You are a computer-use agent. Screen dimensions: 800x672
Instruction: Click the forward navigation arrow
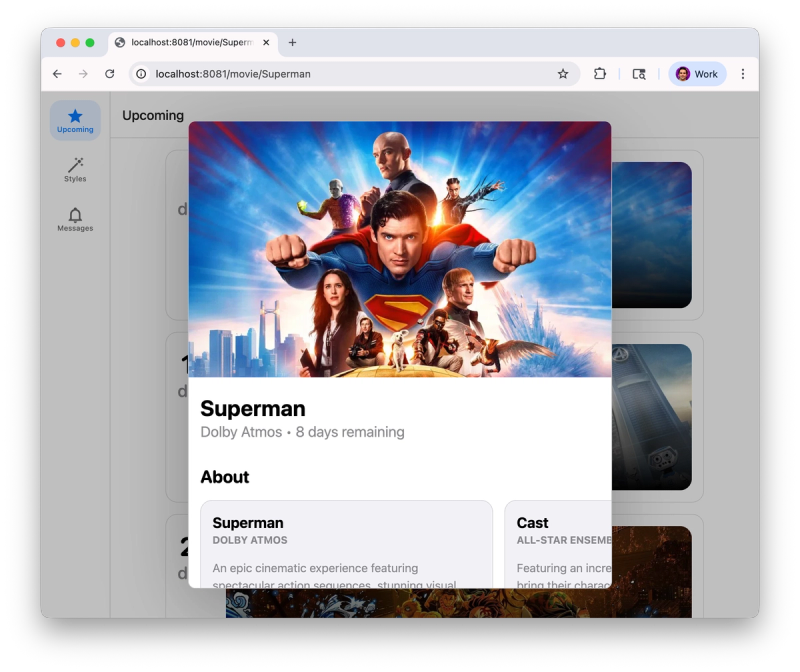(82, 74)
